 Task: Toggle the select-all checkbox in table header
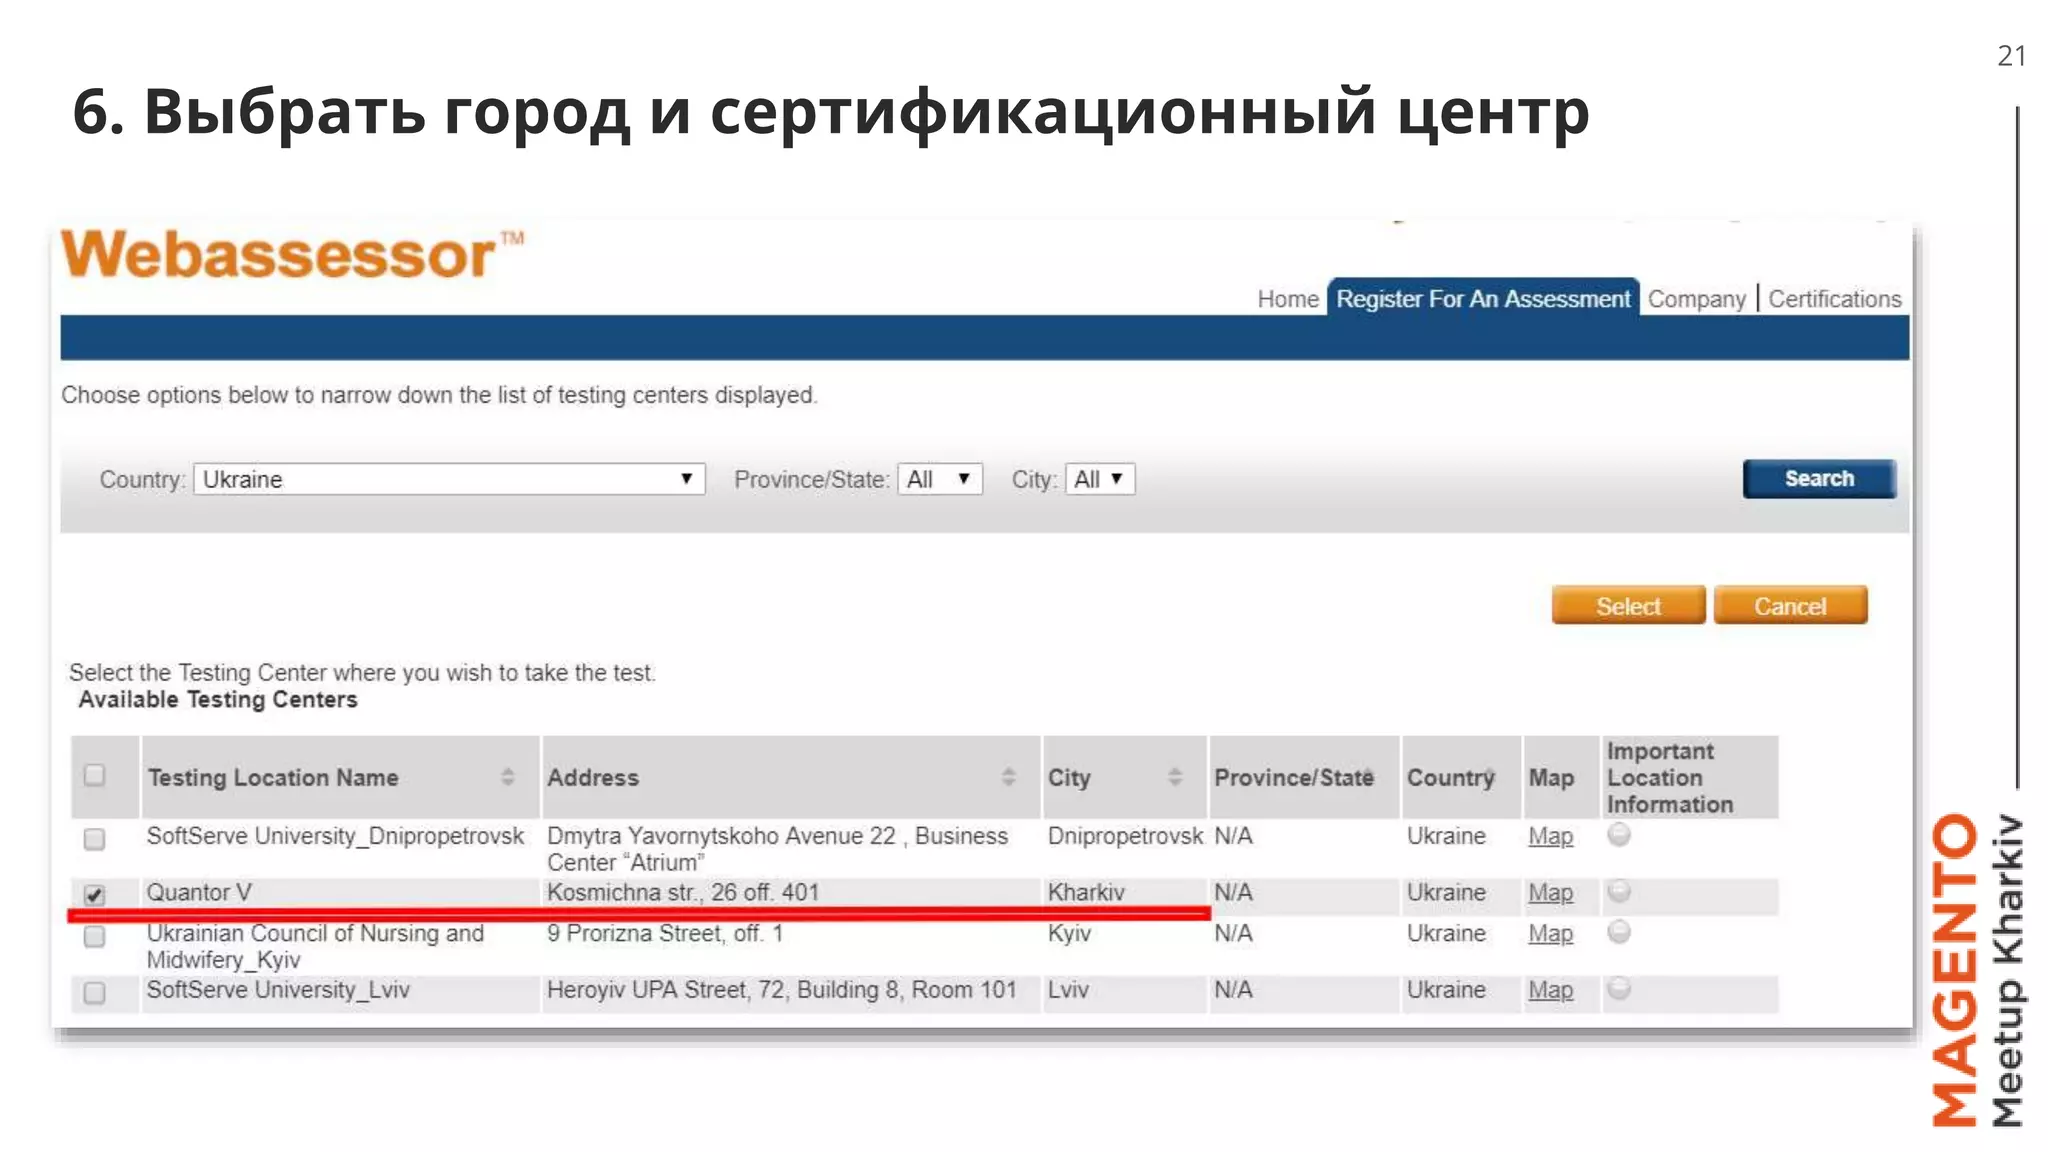click(95, 775)
